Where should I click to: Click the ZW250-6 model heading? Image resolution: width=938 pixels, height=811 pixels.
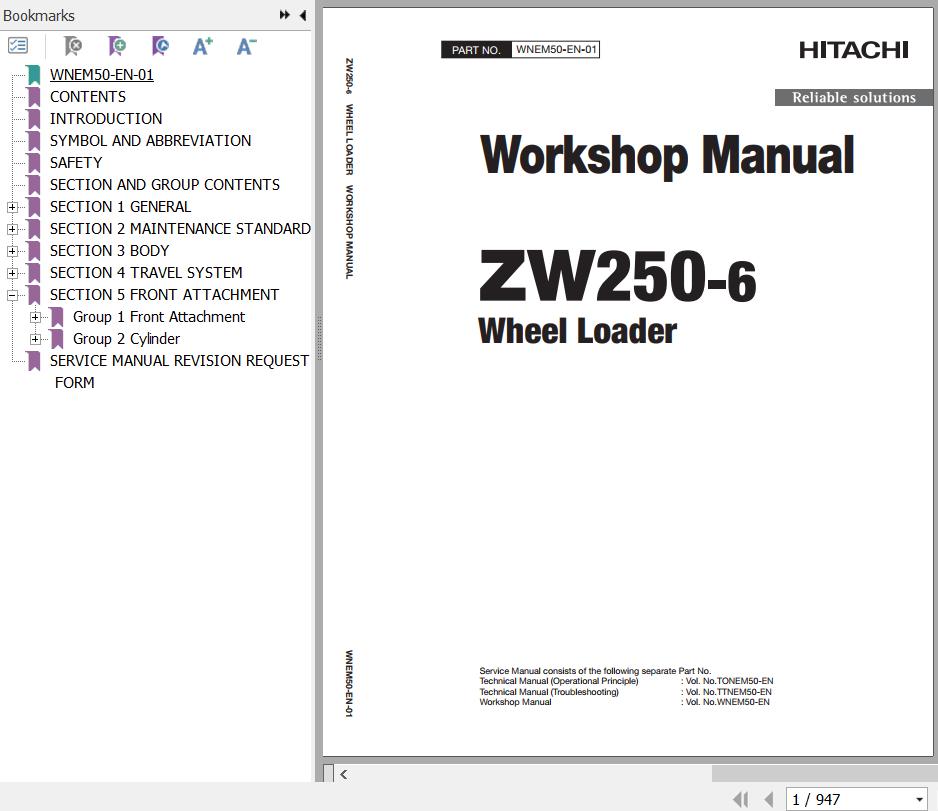tap(617, 276)
